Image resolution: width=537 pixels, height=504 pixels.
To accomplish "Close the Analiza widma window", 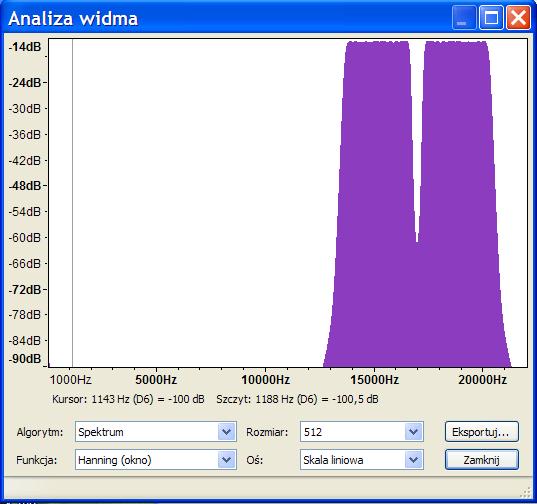I will [x=518, y=17].
